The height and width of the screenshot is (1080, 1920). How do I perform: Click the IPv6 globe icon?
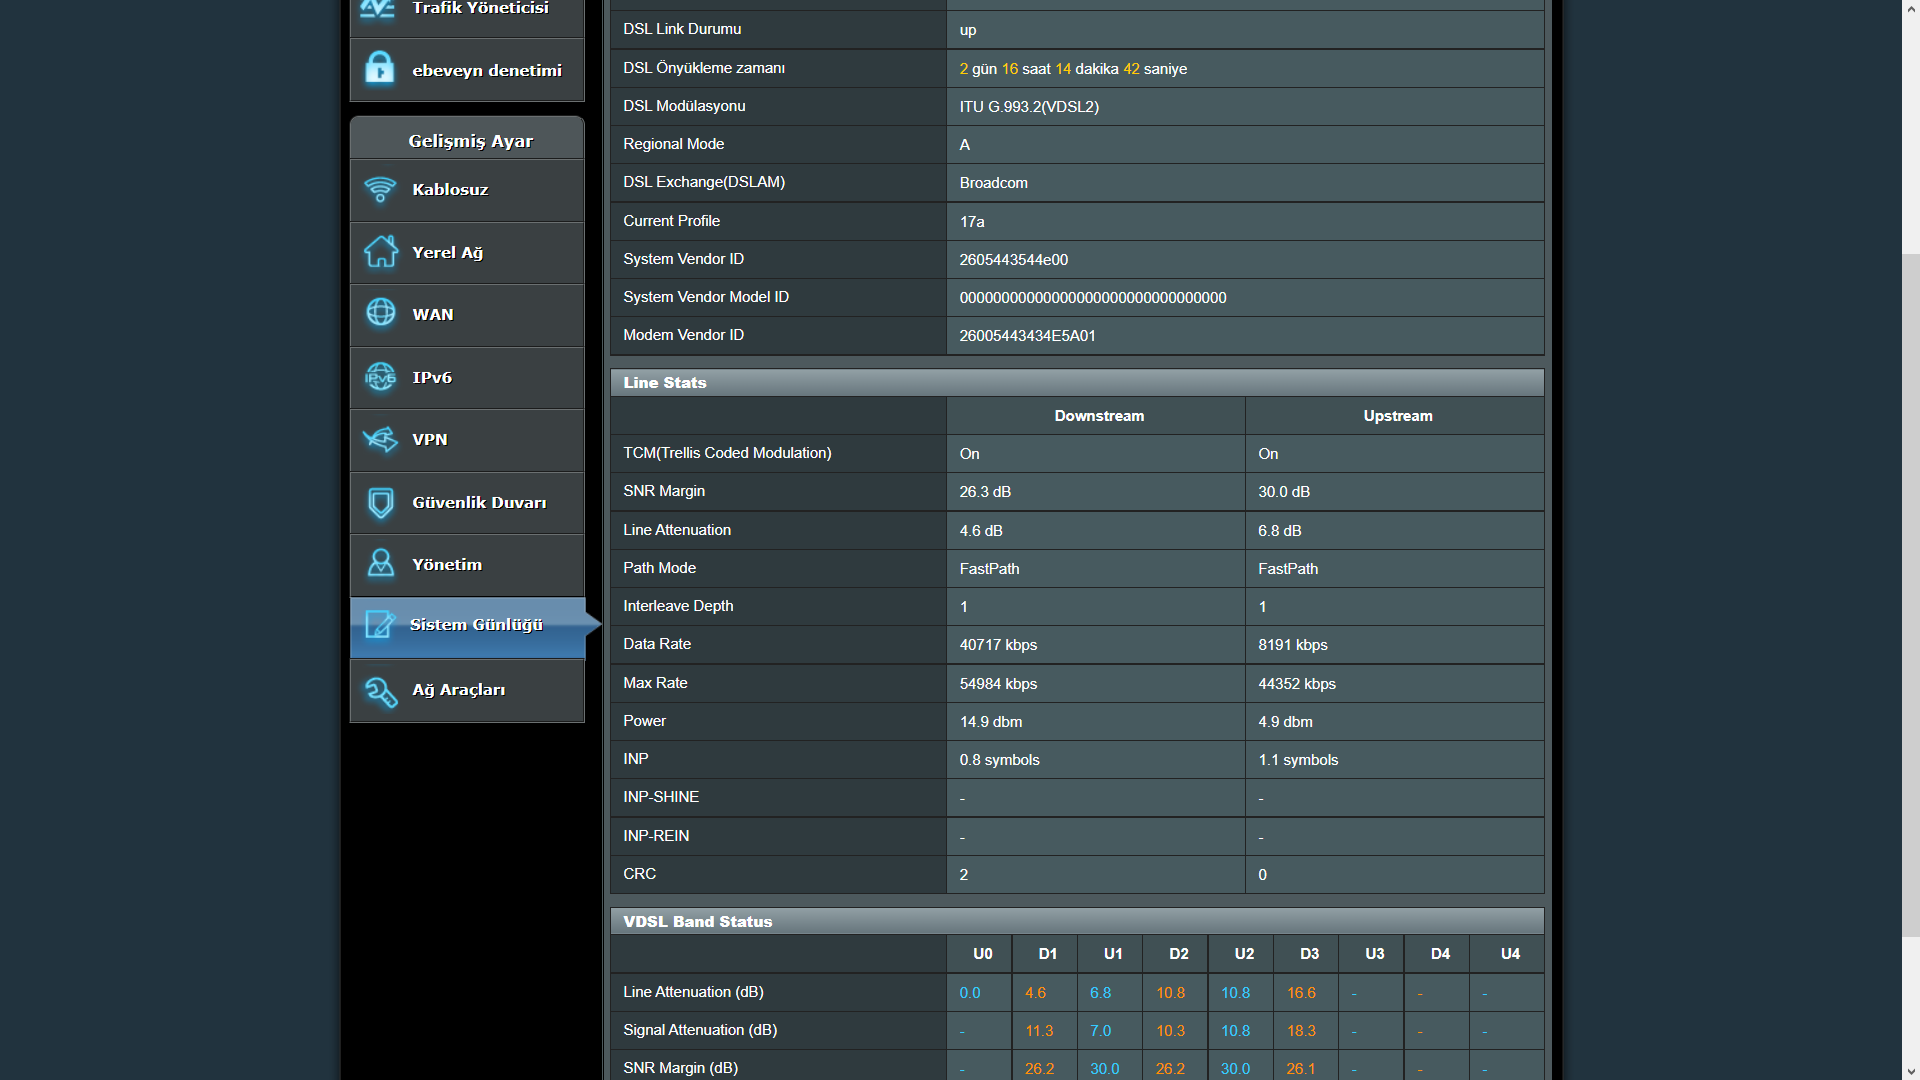380,377
